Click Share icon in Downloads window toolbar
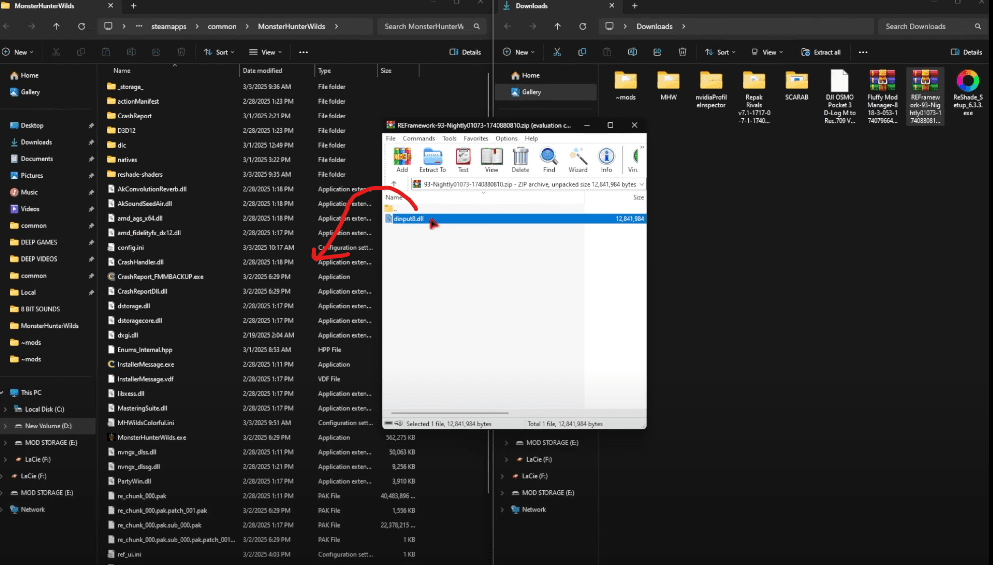The image size is (993, 565). 657,52
